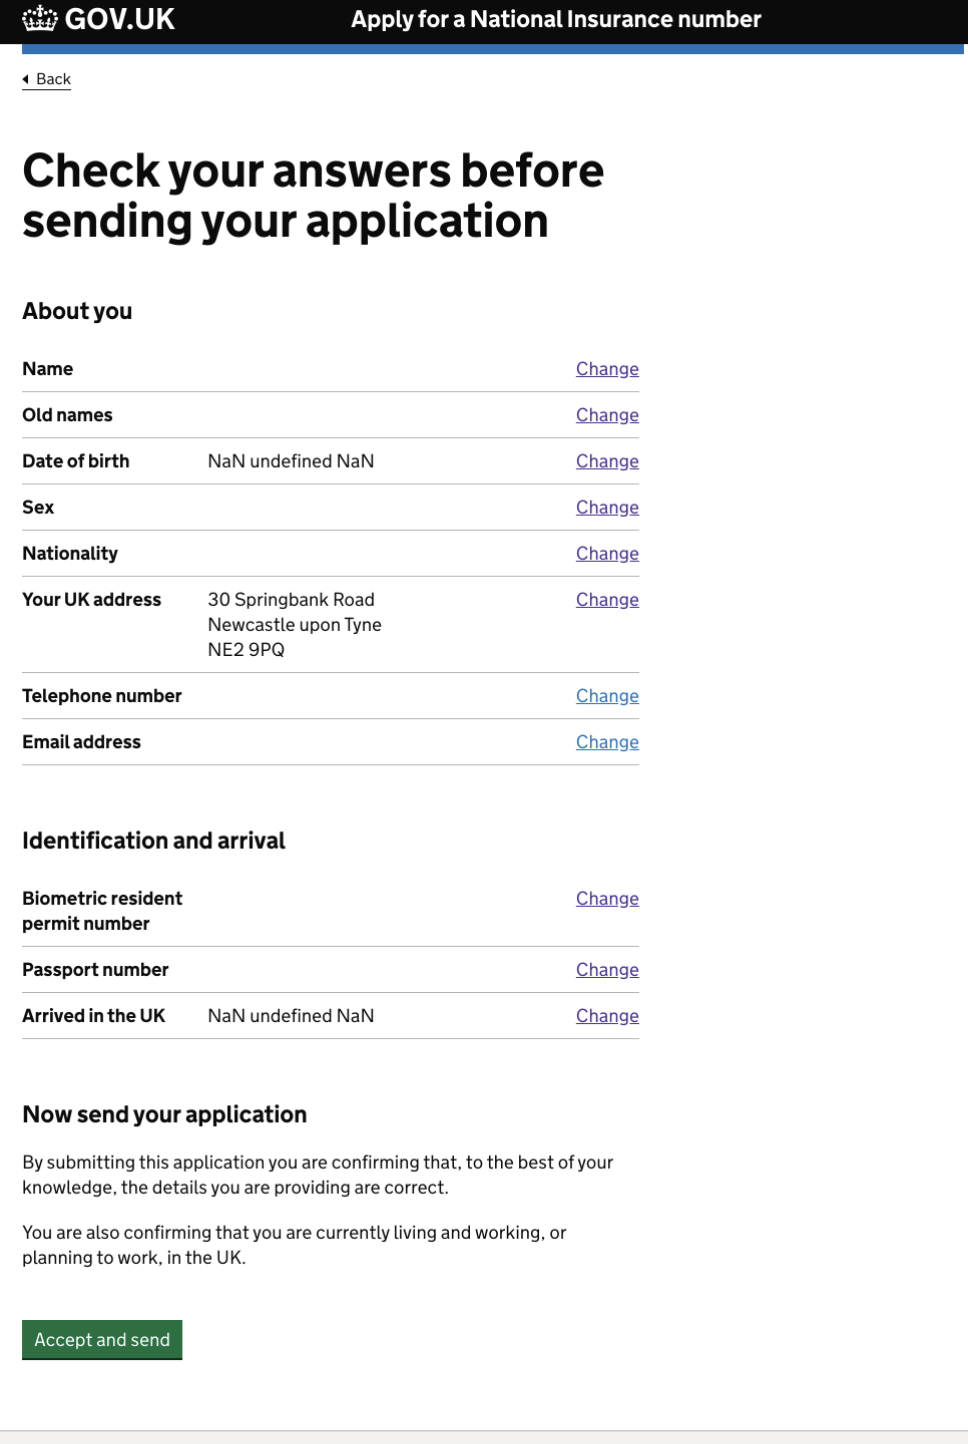Change your UK address
The width and height of the screenshot is (968, 1444).
pyautogui.click(x=607, y=599)
